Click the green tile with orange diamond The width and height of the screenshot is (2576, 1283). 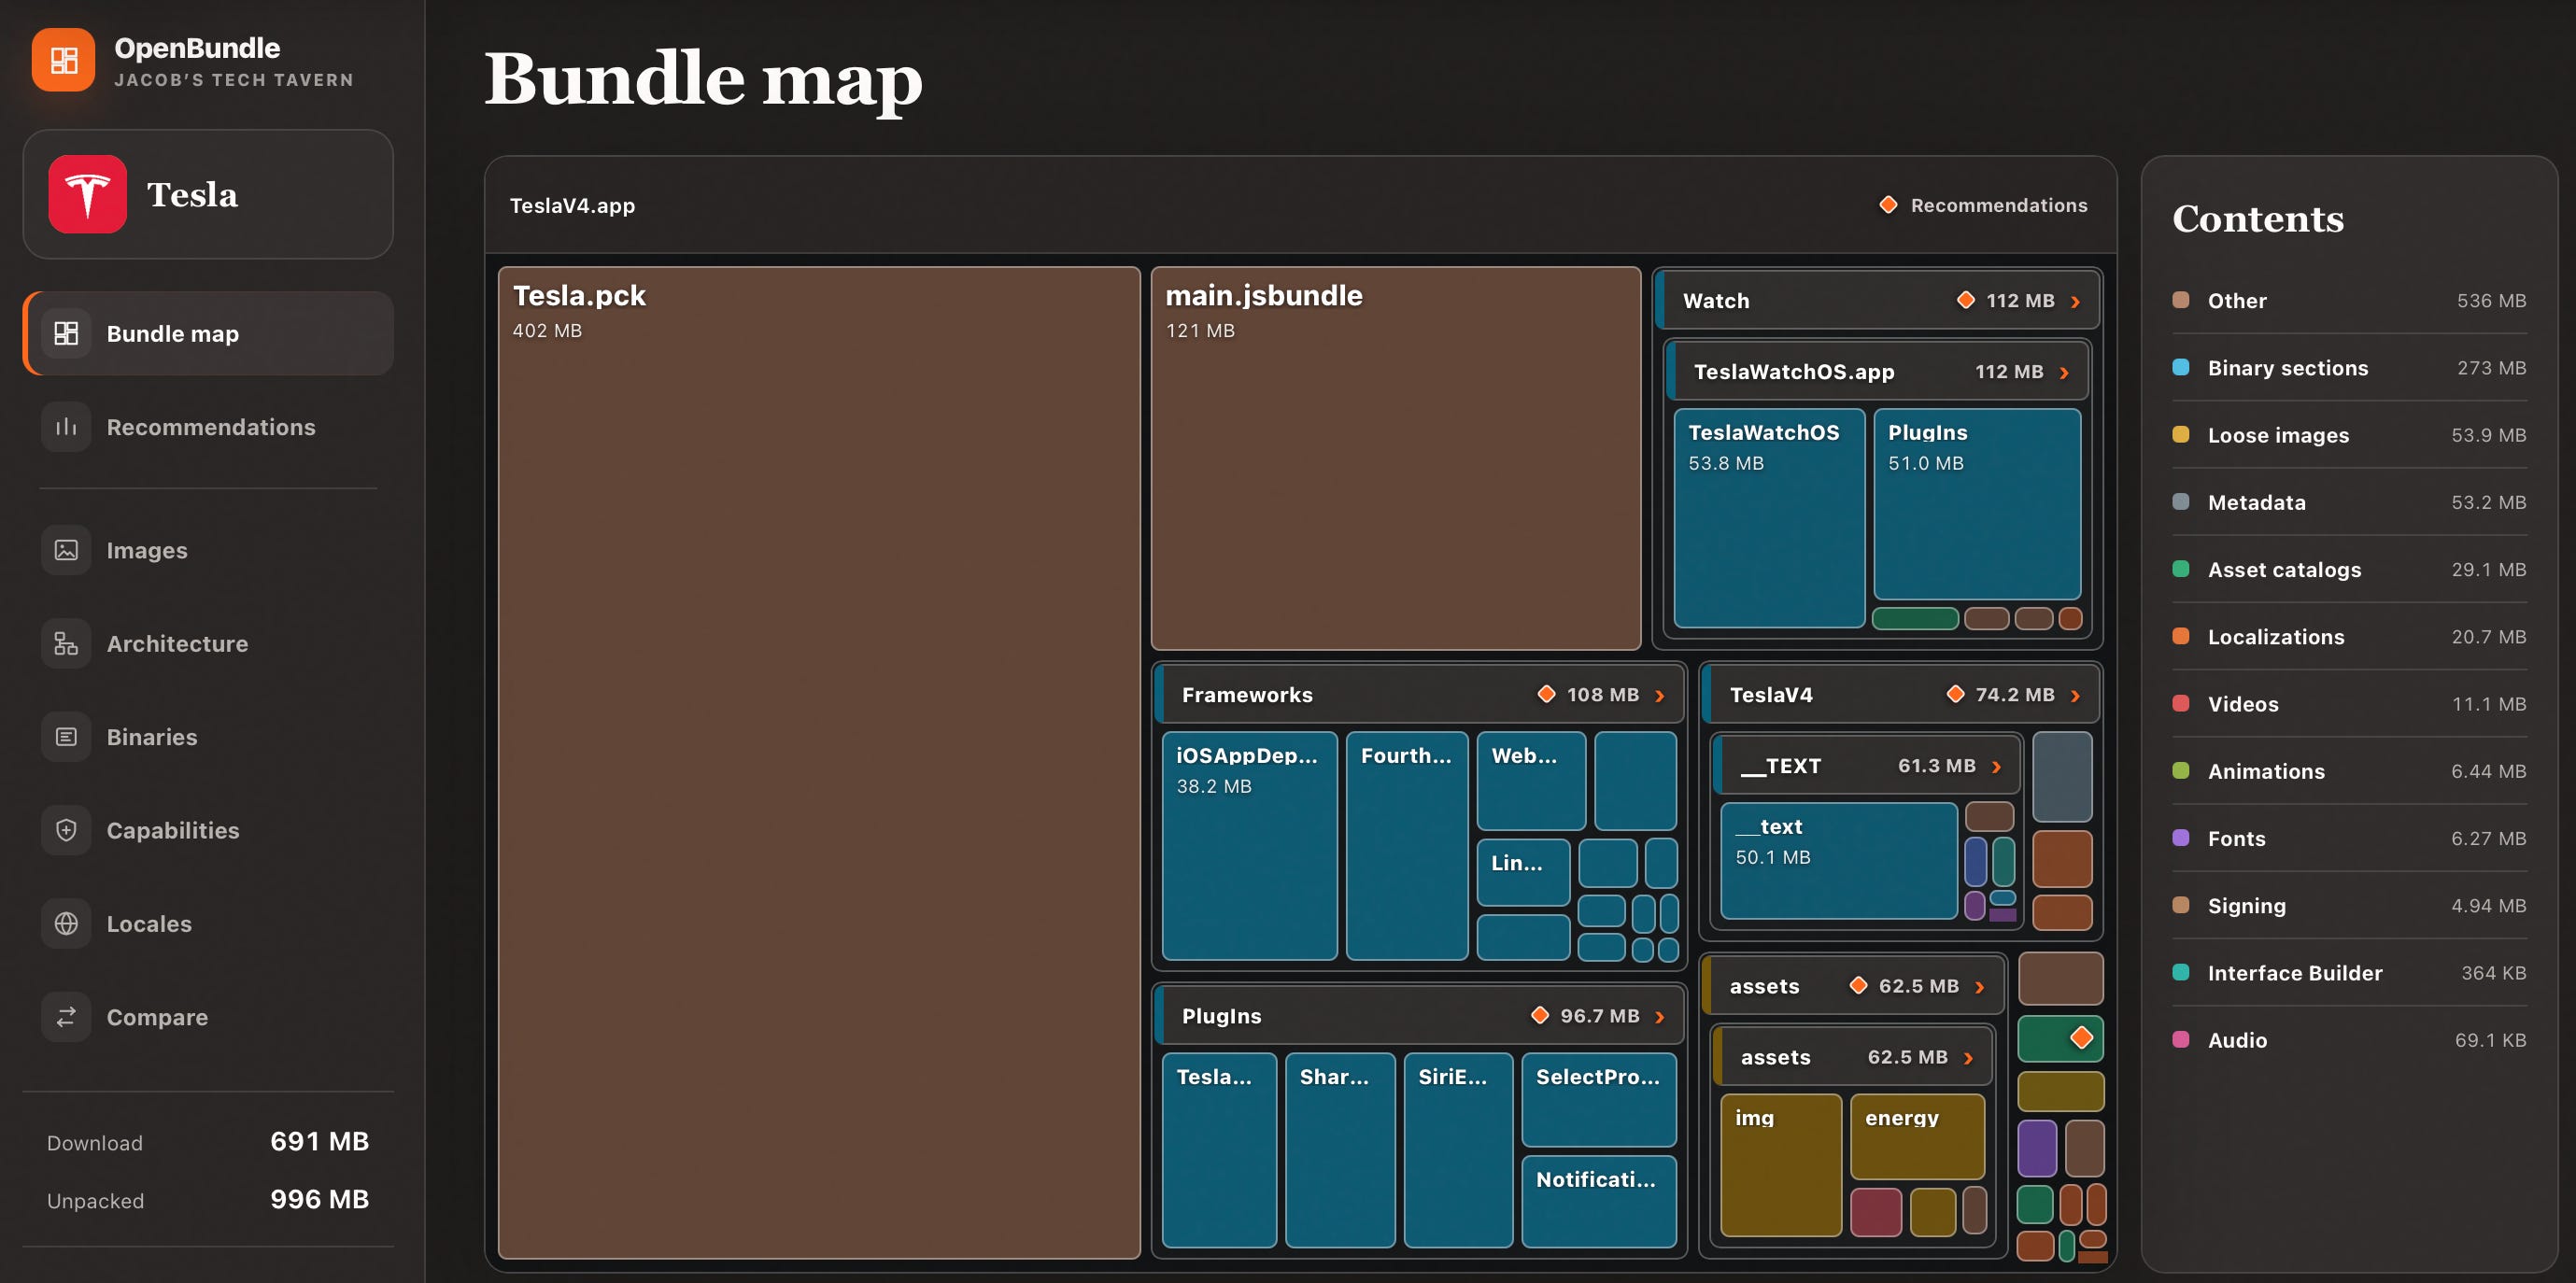(2061, 1038)
